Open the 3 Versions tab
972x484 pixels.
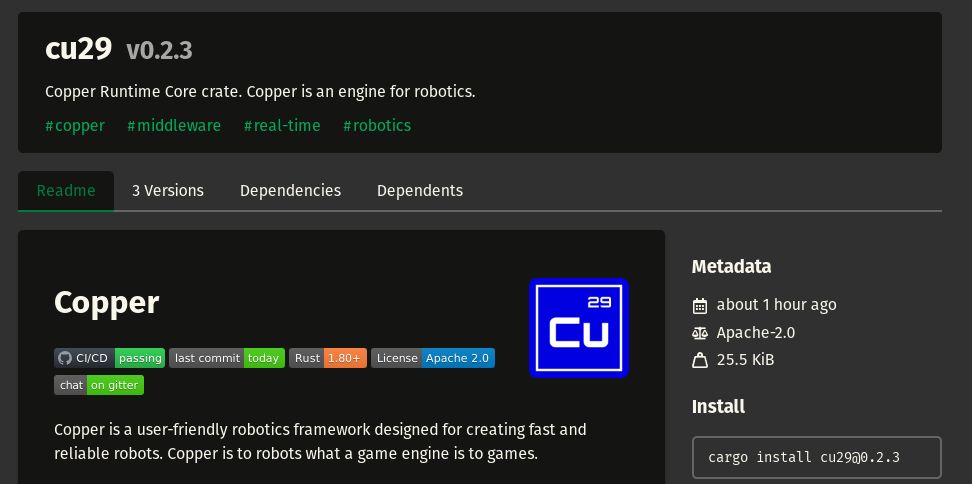(x=168, y=191)
